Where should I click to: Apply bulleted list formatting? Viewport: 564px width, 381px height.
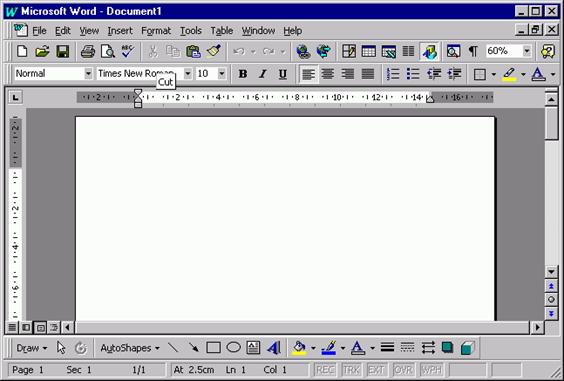click(x=413, y=74)
